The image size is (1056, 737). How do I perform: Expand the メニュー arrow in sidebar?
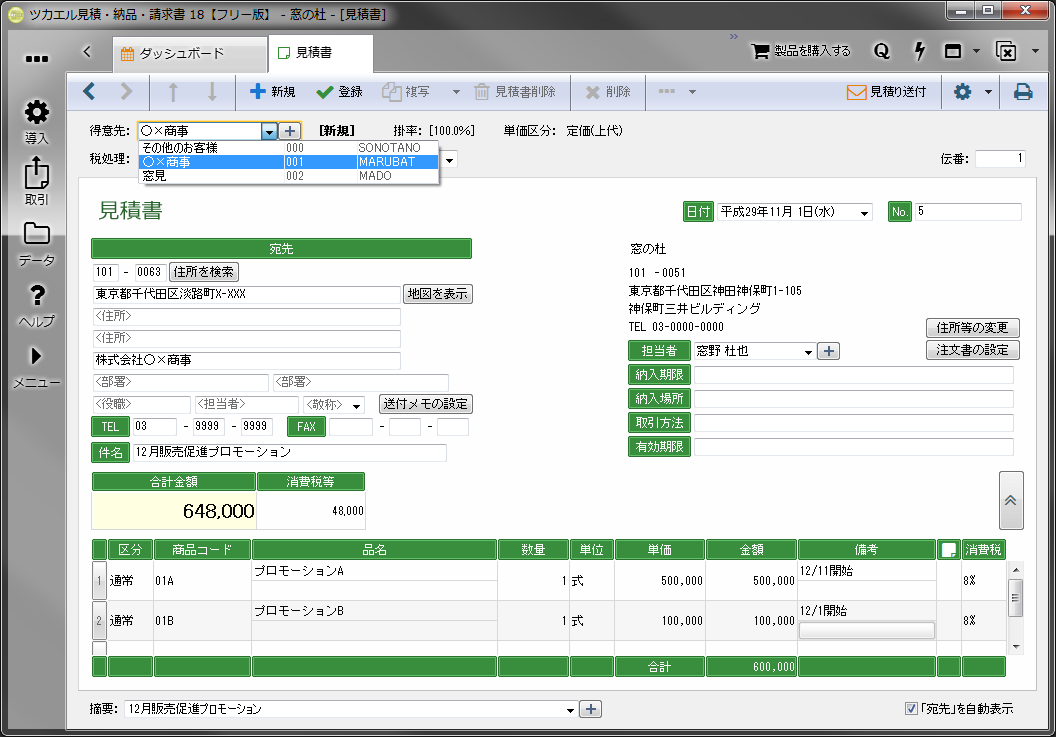tap(36, 356)
